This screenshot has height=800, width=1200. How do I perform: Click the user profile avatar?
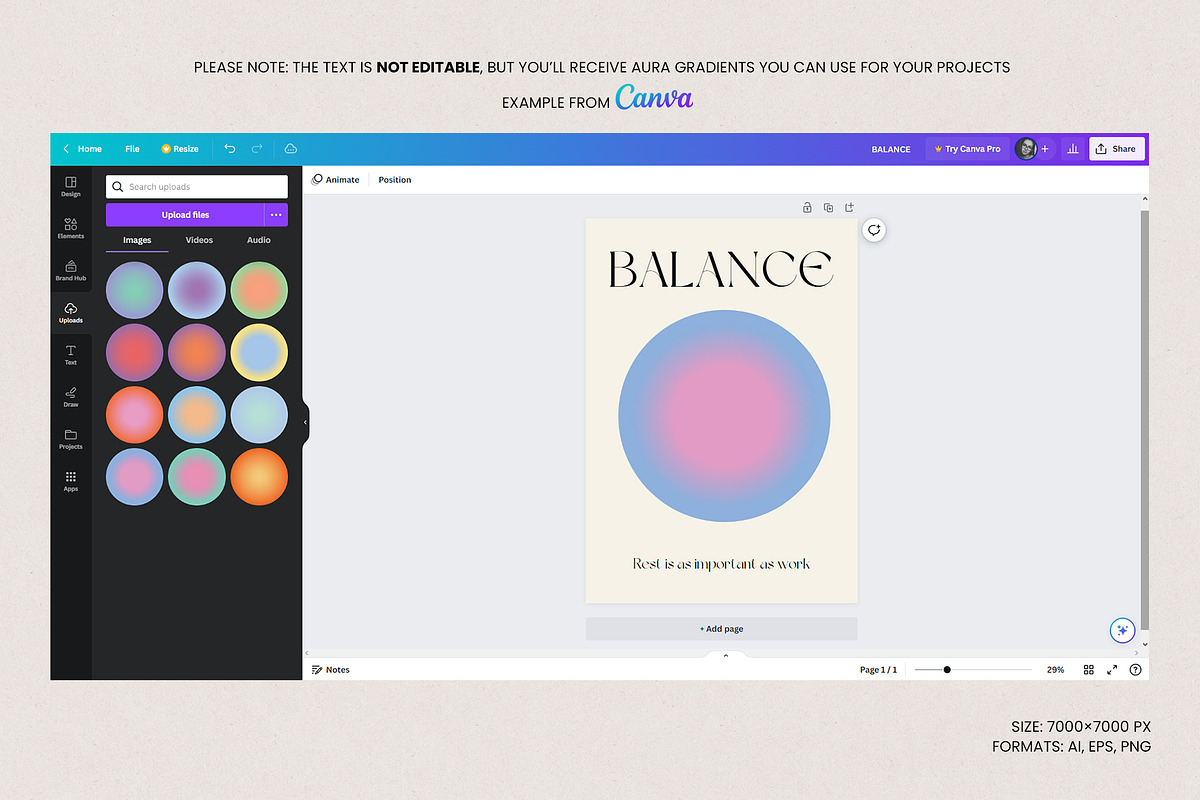point(1025,148)
